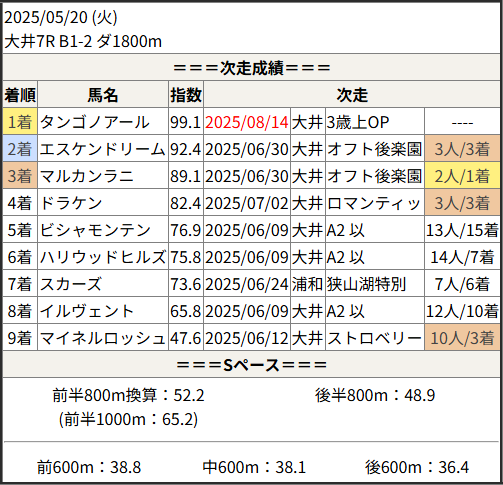Click the 10人/3着 result for マイネルロッシュ
Image resolution: width=503 pixels, height=485 pixels.
click(462, 338)
